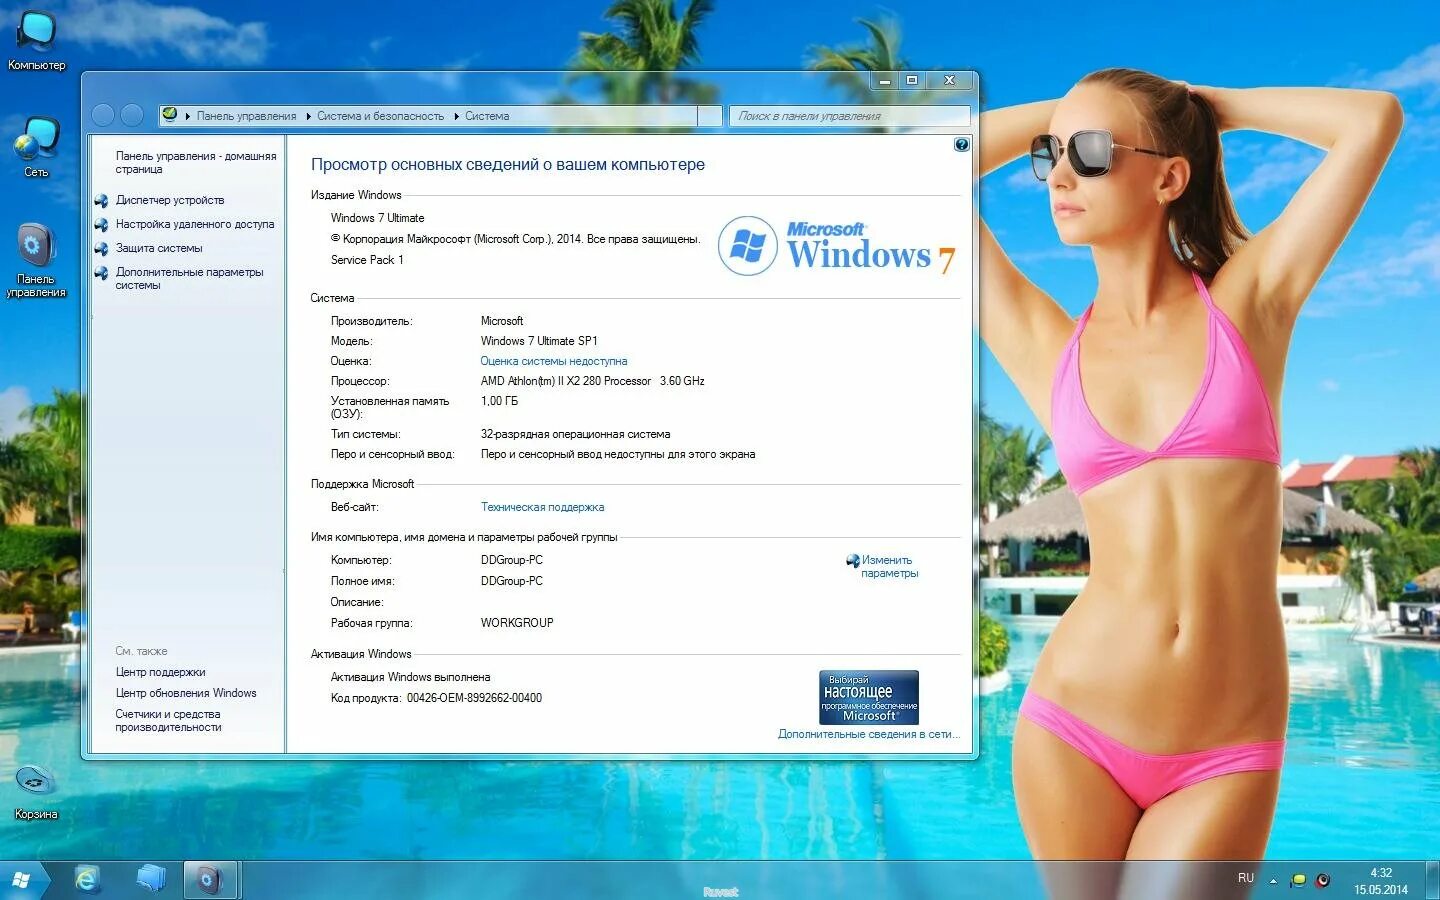Image resolution: width=1440 pixels, height=900 pixels.
Task: Click shield icon beside Изменить параметры
Action: pos(852,561)
